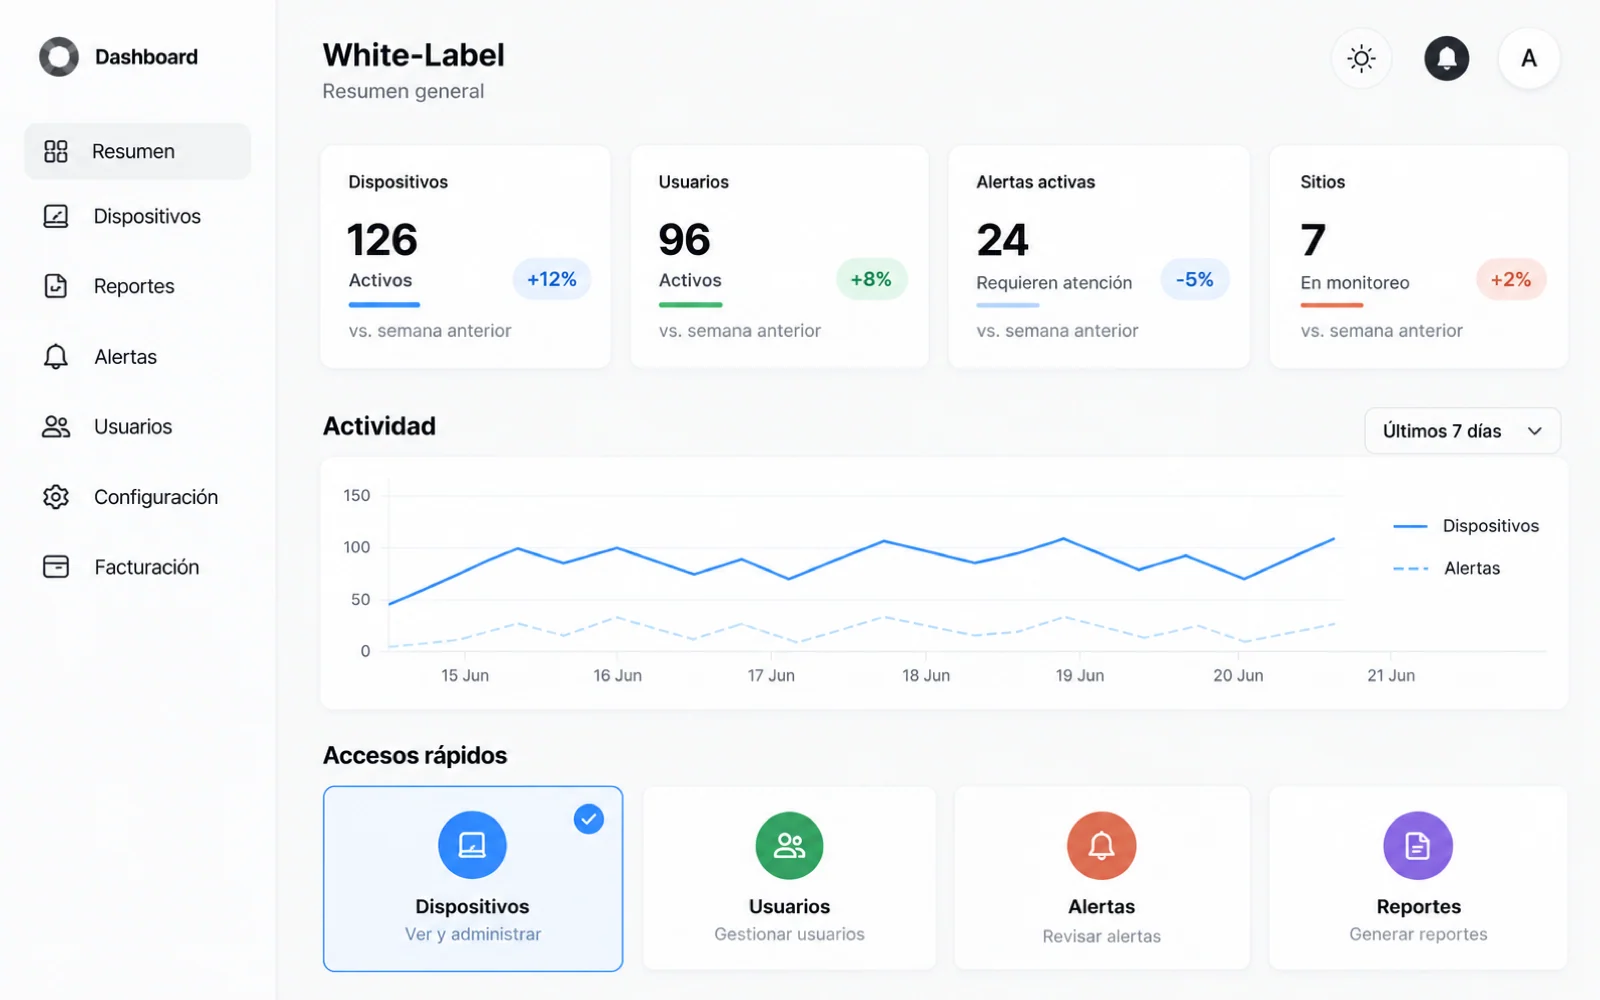Open the user avatar A menu
Screen dimensions: 1600x1000
coord(1529,58)
